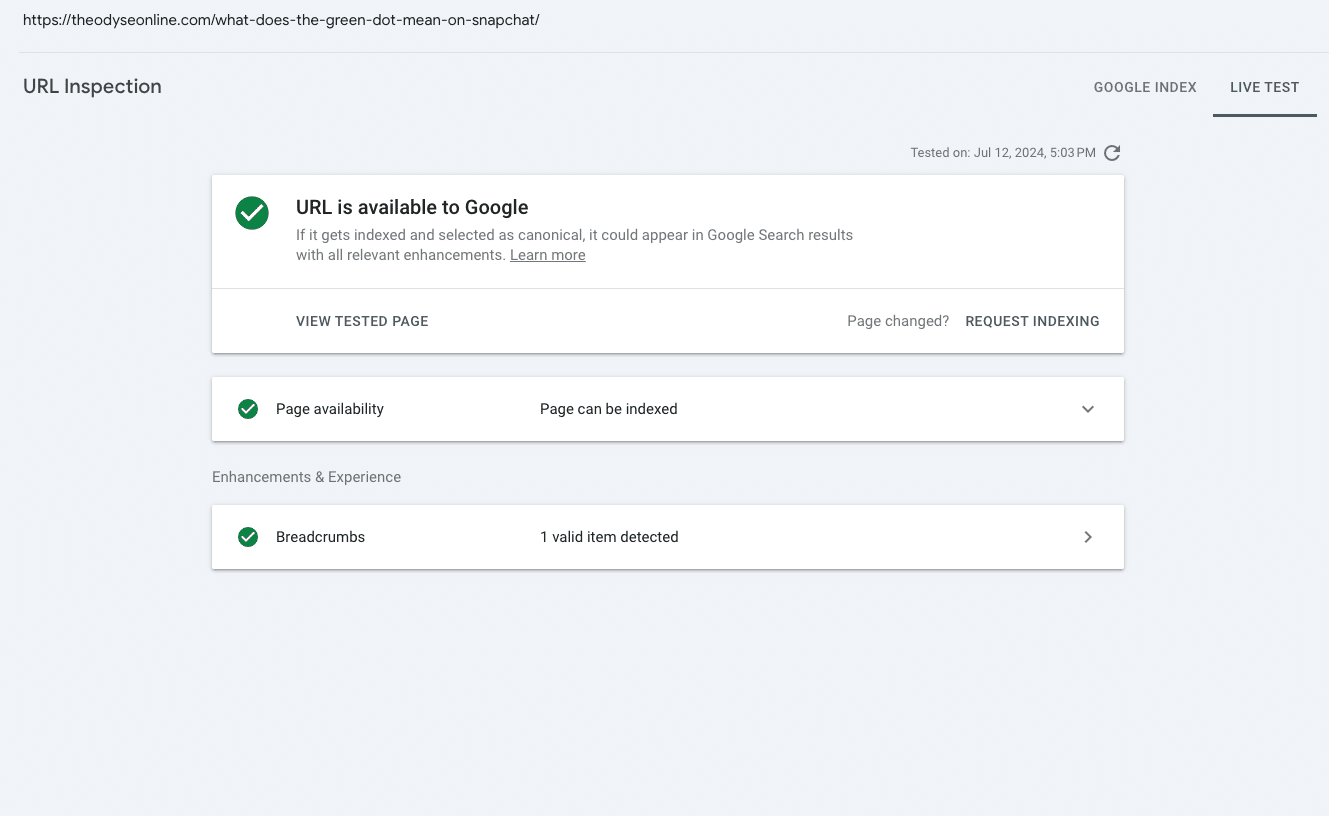1329x816 pixels.
Task: Click the refresh icon beside the test timestamp
Action: tap(1112, 153)
